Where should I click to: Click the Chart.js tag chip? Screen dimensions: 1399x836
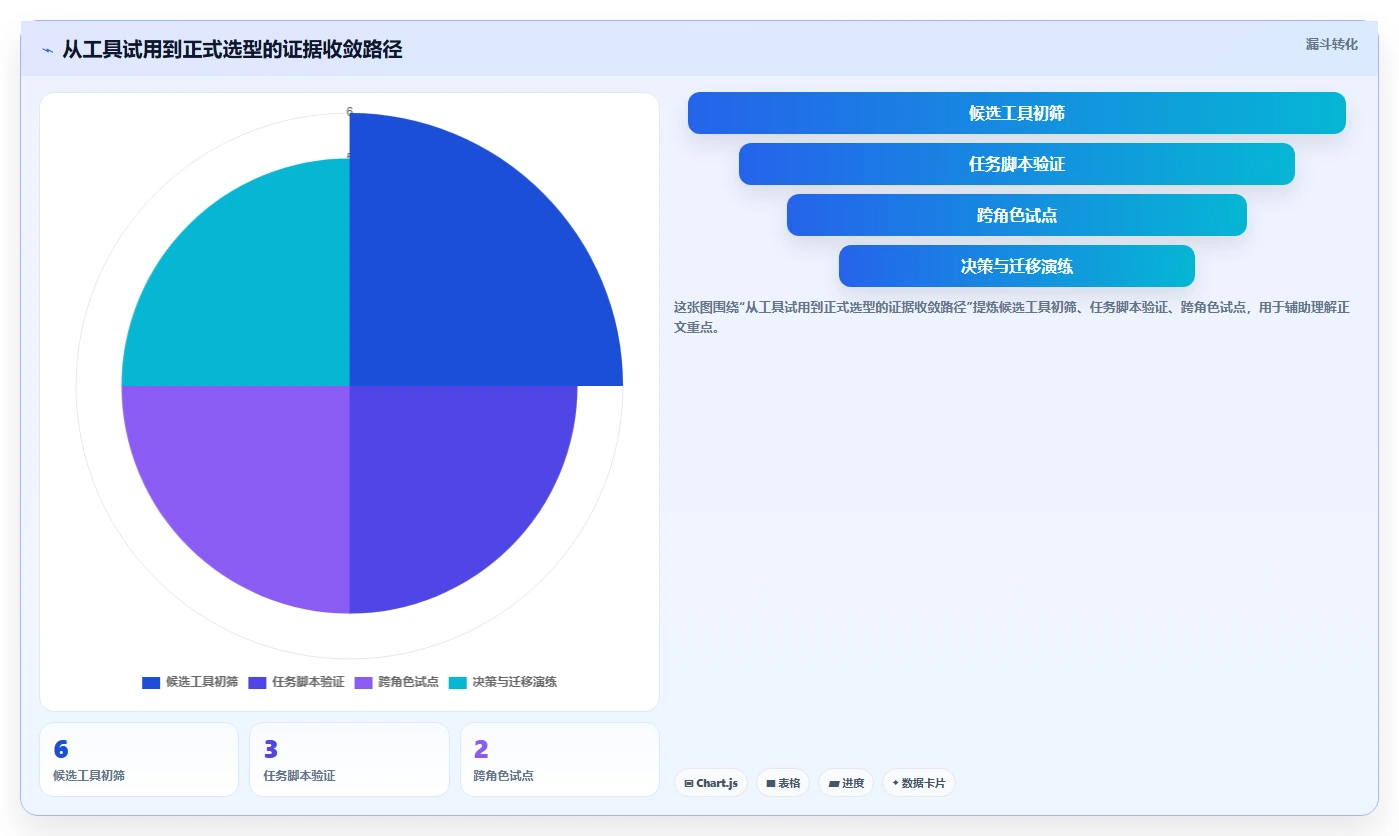(x=711, y=783)
